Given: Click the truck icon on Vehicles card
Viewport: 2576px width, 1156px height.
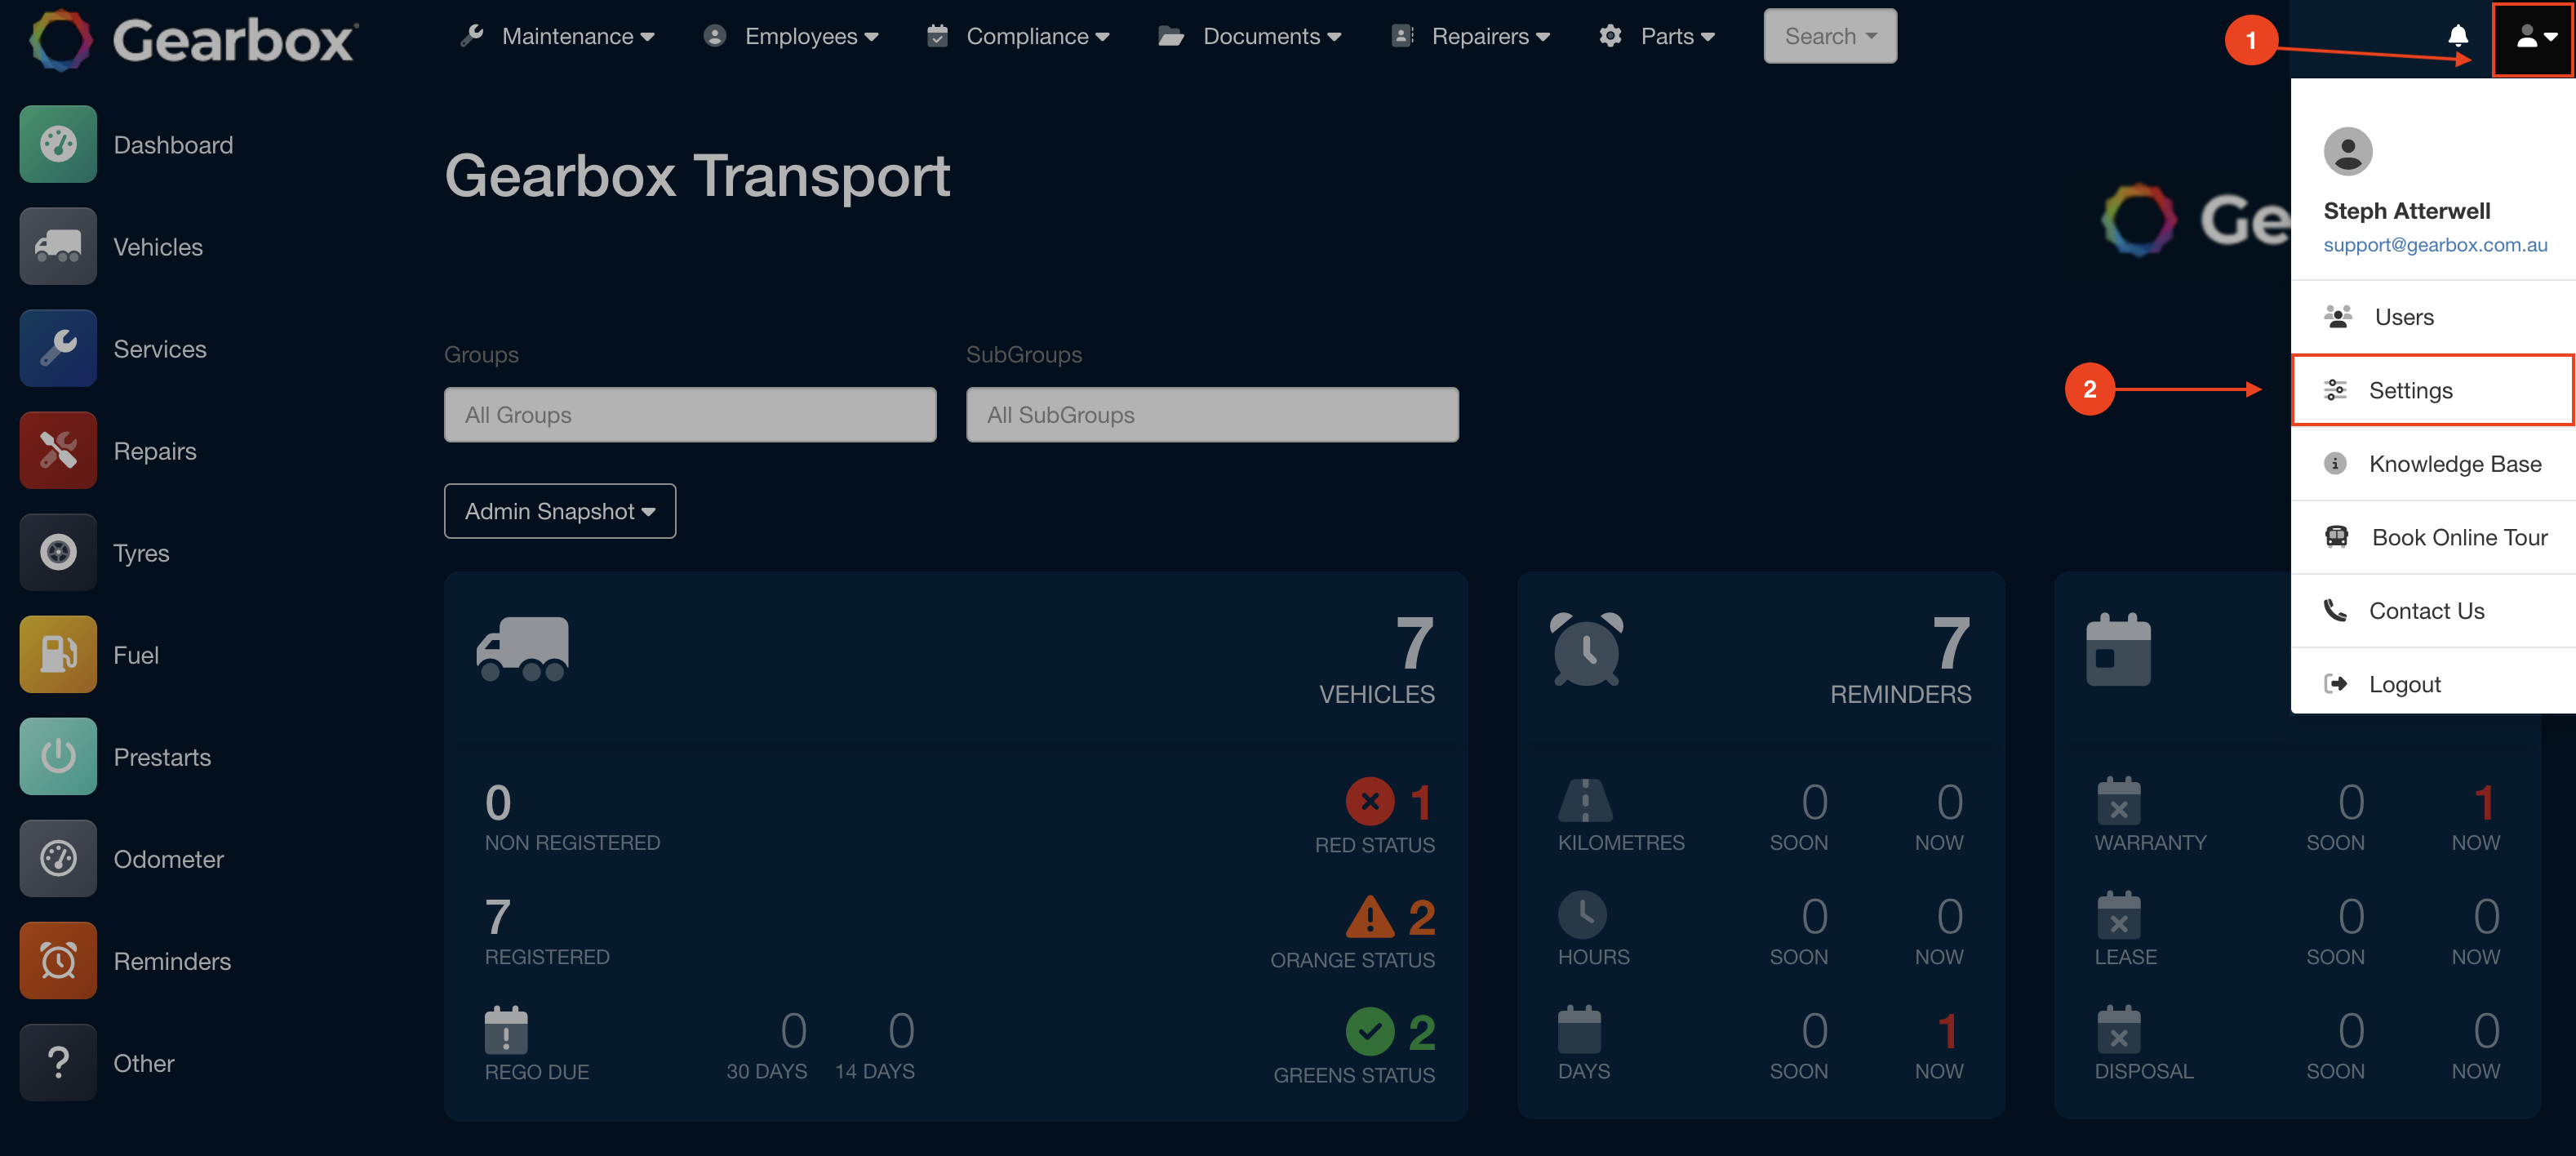Looking at the screenshot, I should (x=523, y=649).
